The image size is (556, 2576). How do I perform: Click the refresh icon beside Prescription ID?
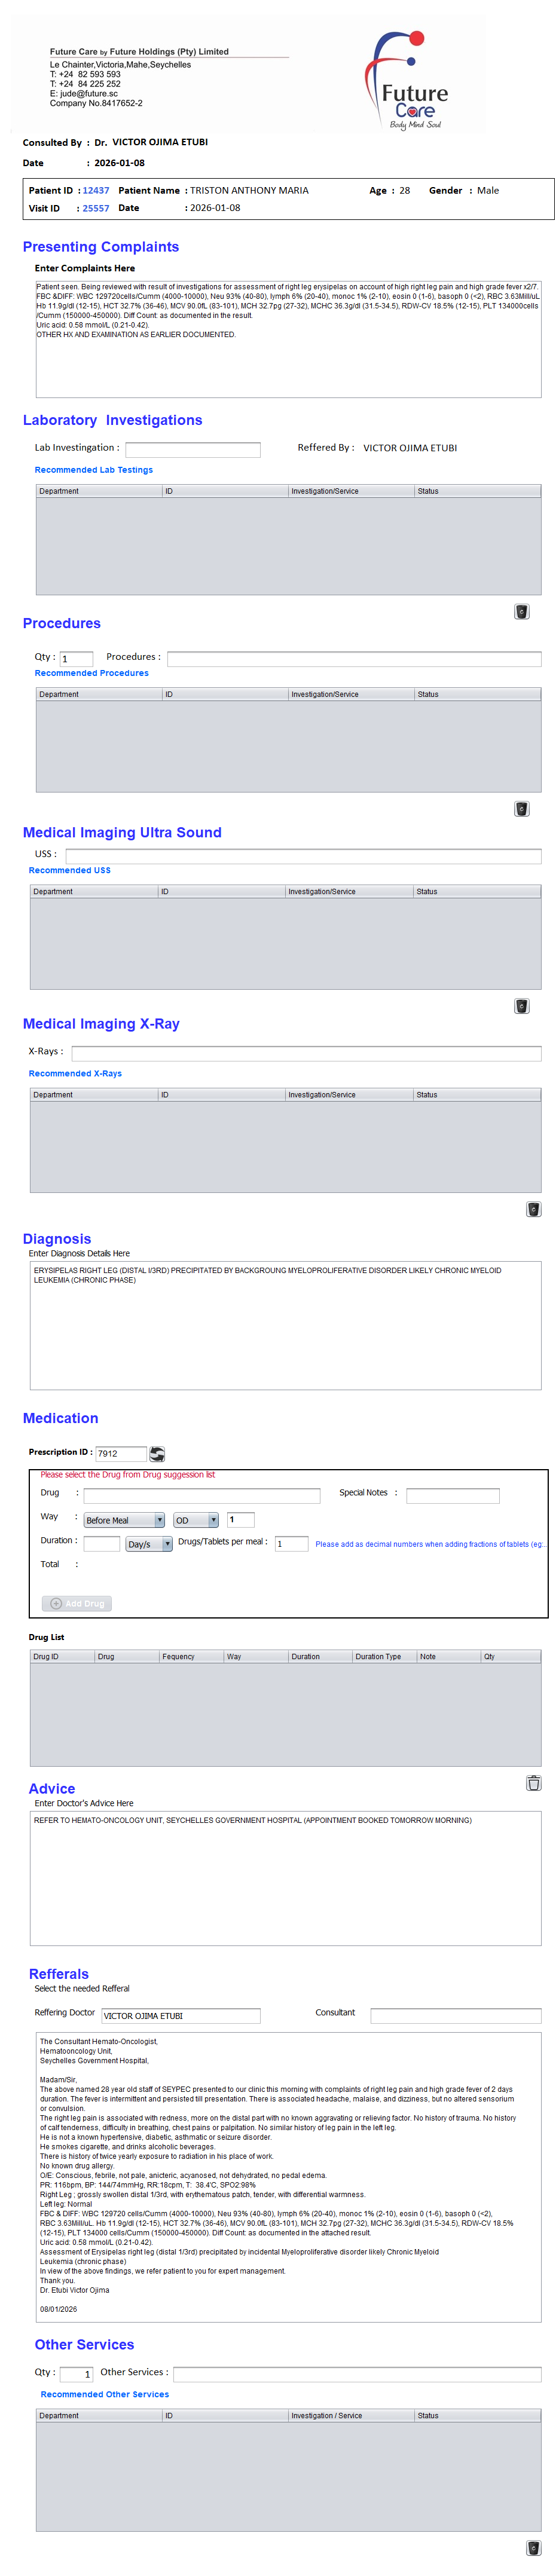pyautogui.click(x=157, y=1453)
